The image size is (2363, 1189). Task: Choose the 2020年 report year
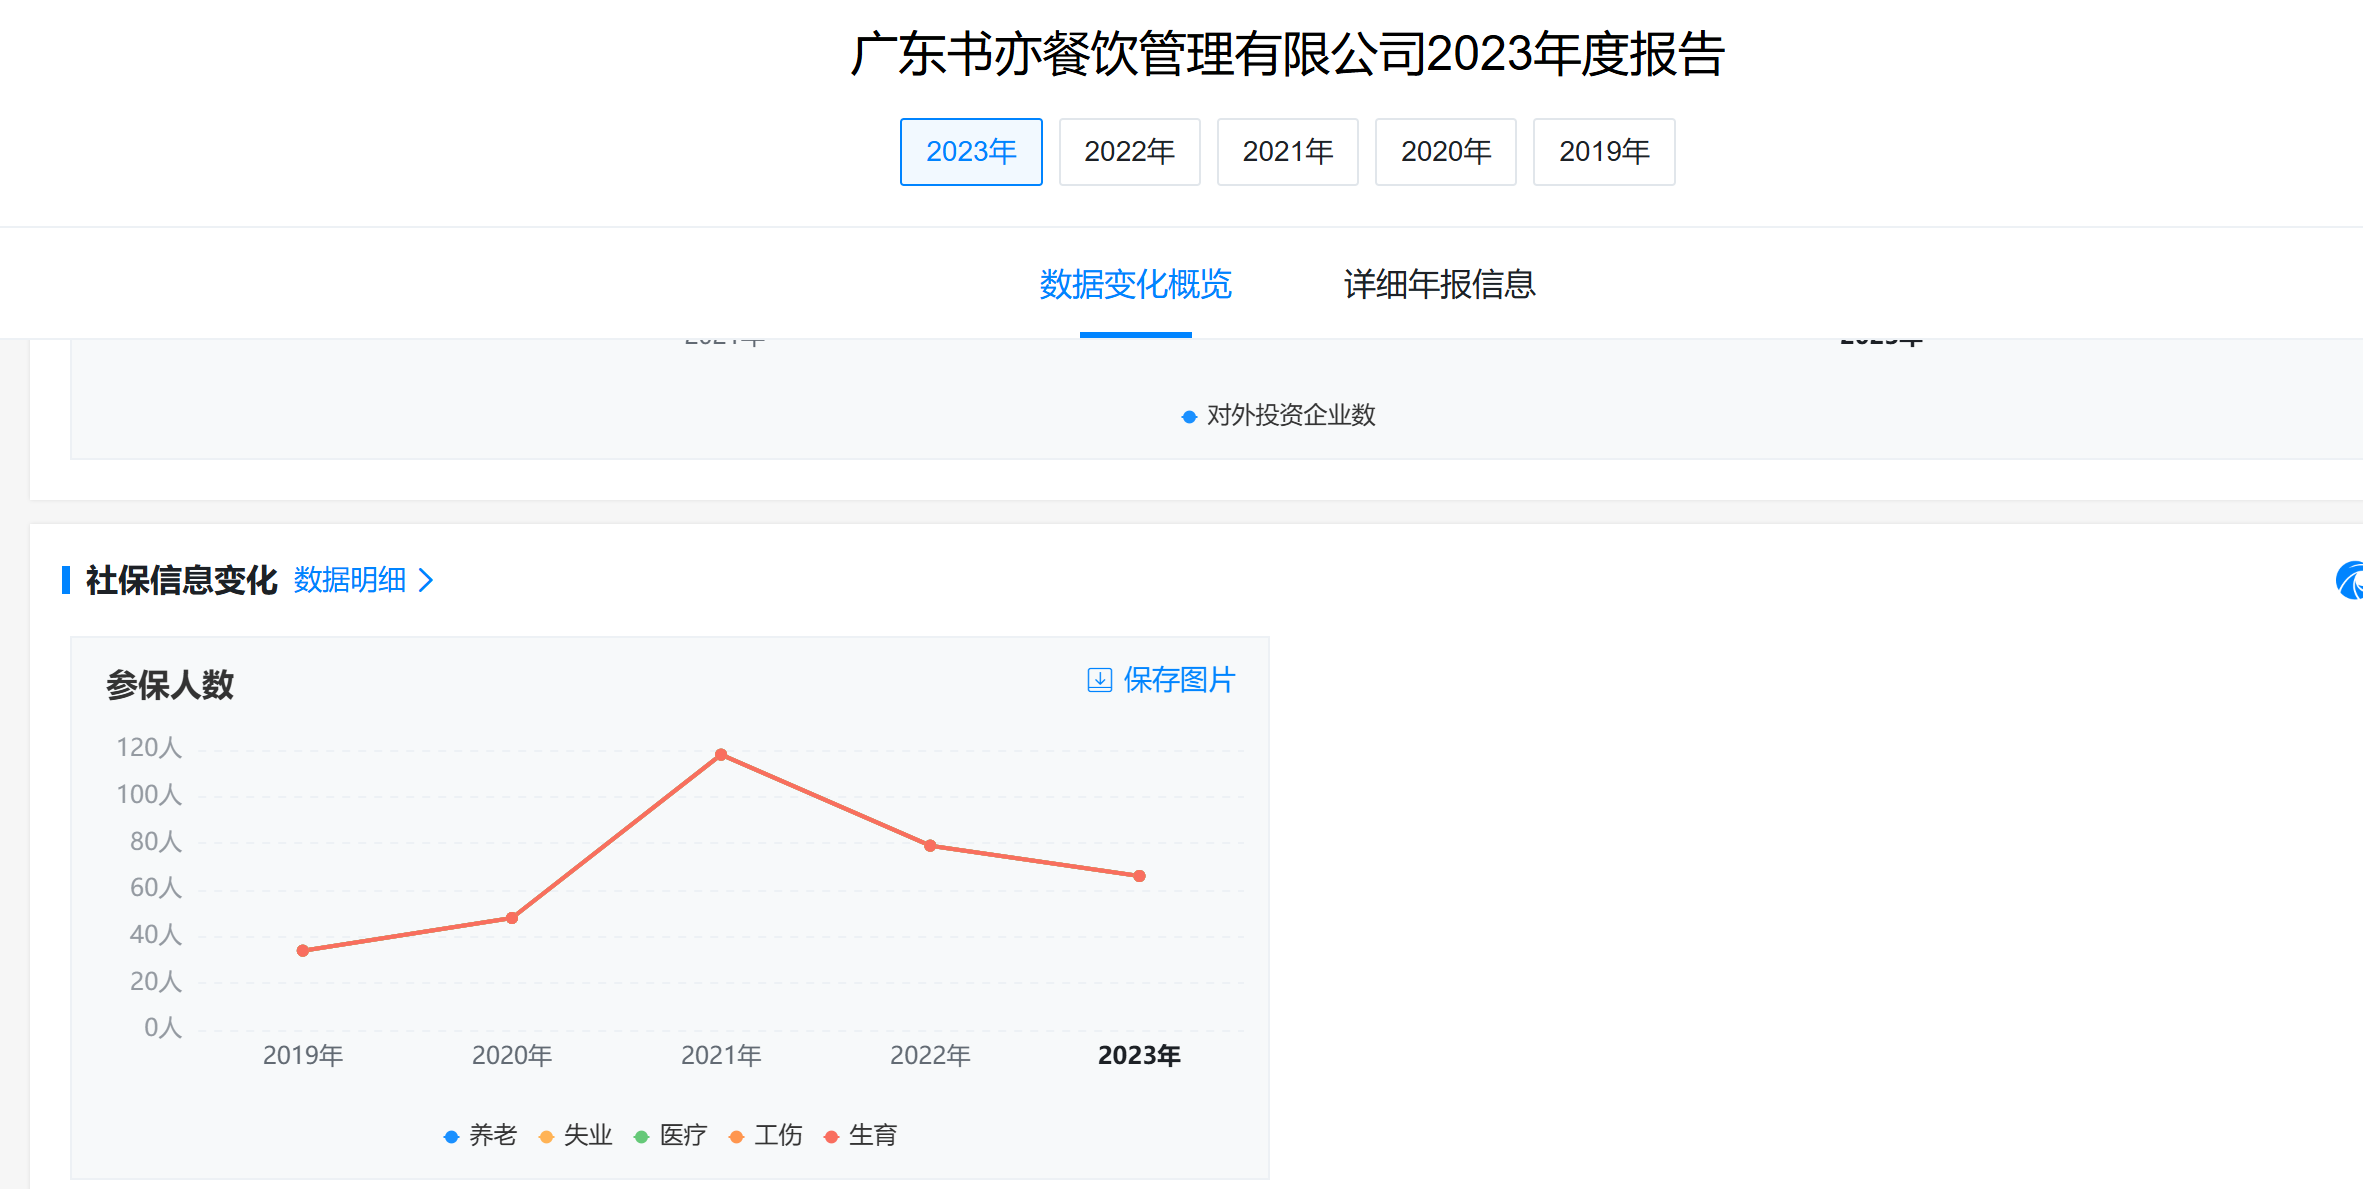pos(1445,152)
